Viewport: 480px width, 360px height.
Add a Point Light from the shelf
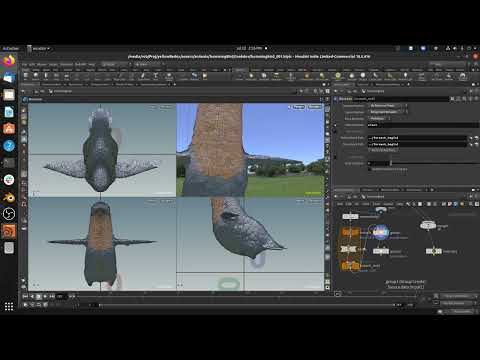[x=252, y=76]
